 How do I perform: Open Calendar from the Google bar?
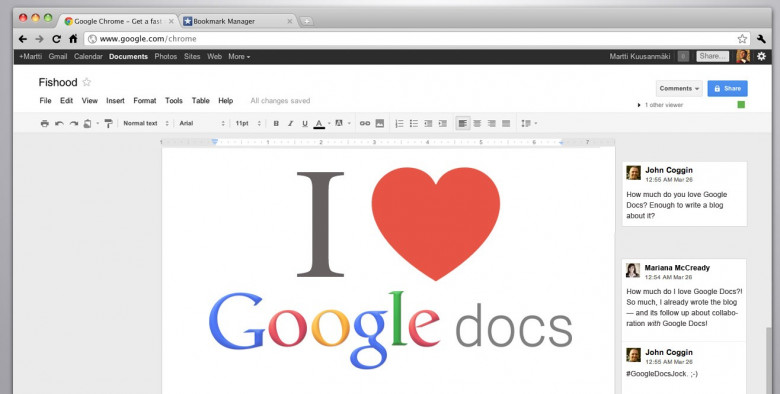coord(88,57)
